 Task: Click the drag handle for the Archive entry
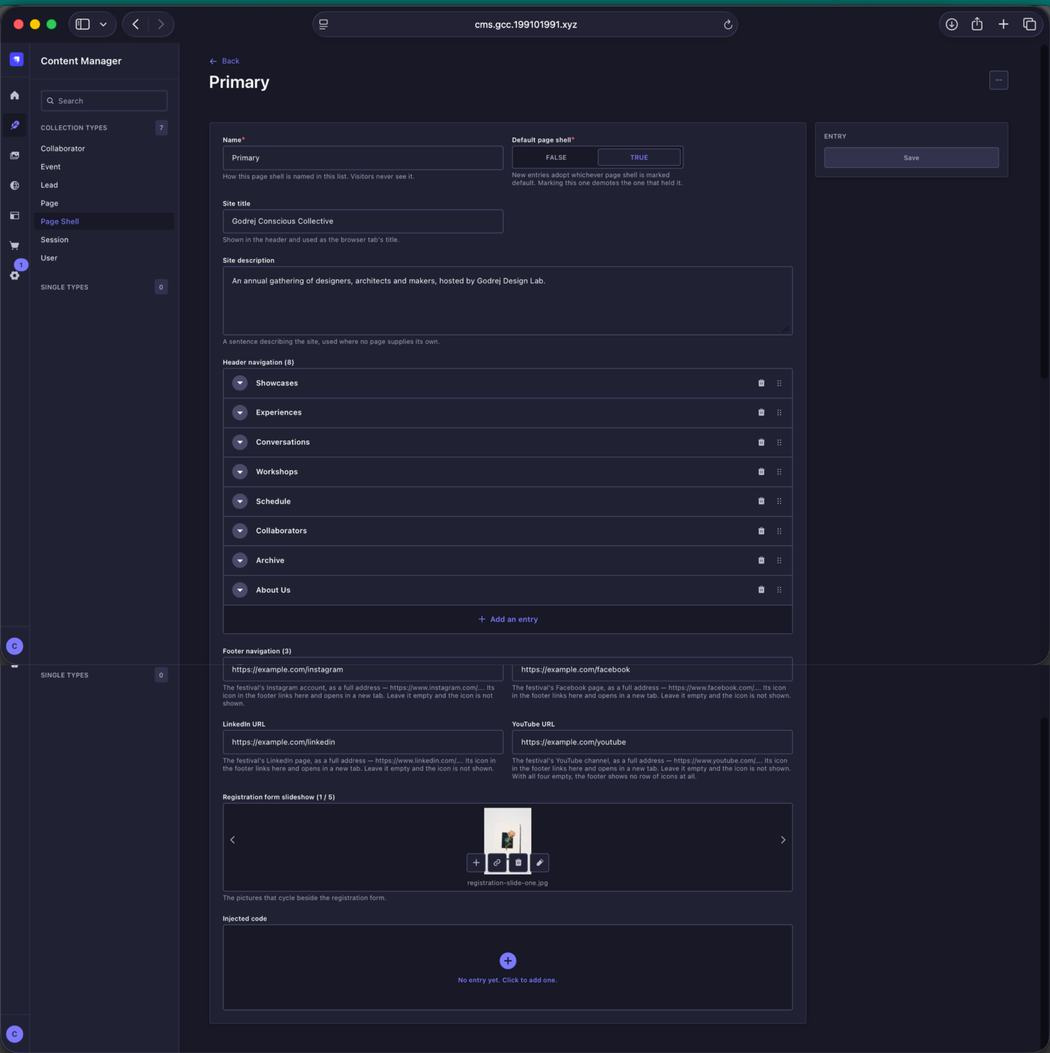tap(779, 560)
